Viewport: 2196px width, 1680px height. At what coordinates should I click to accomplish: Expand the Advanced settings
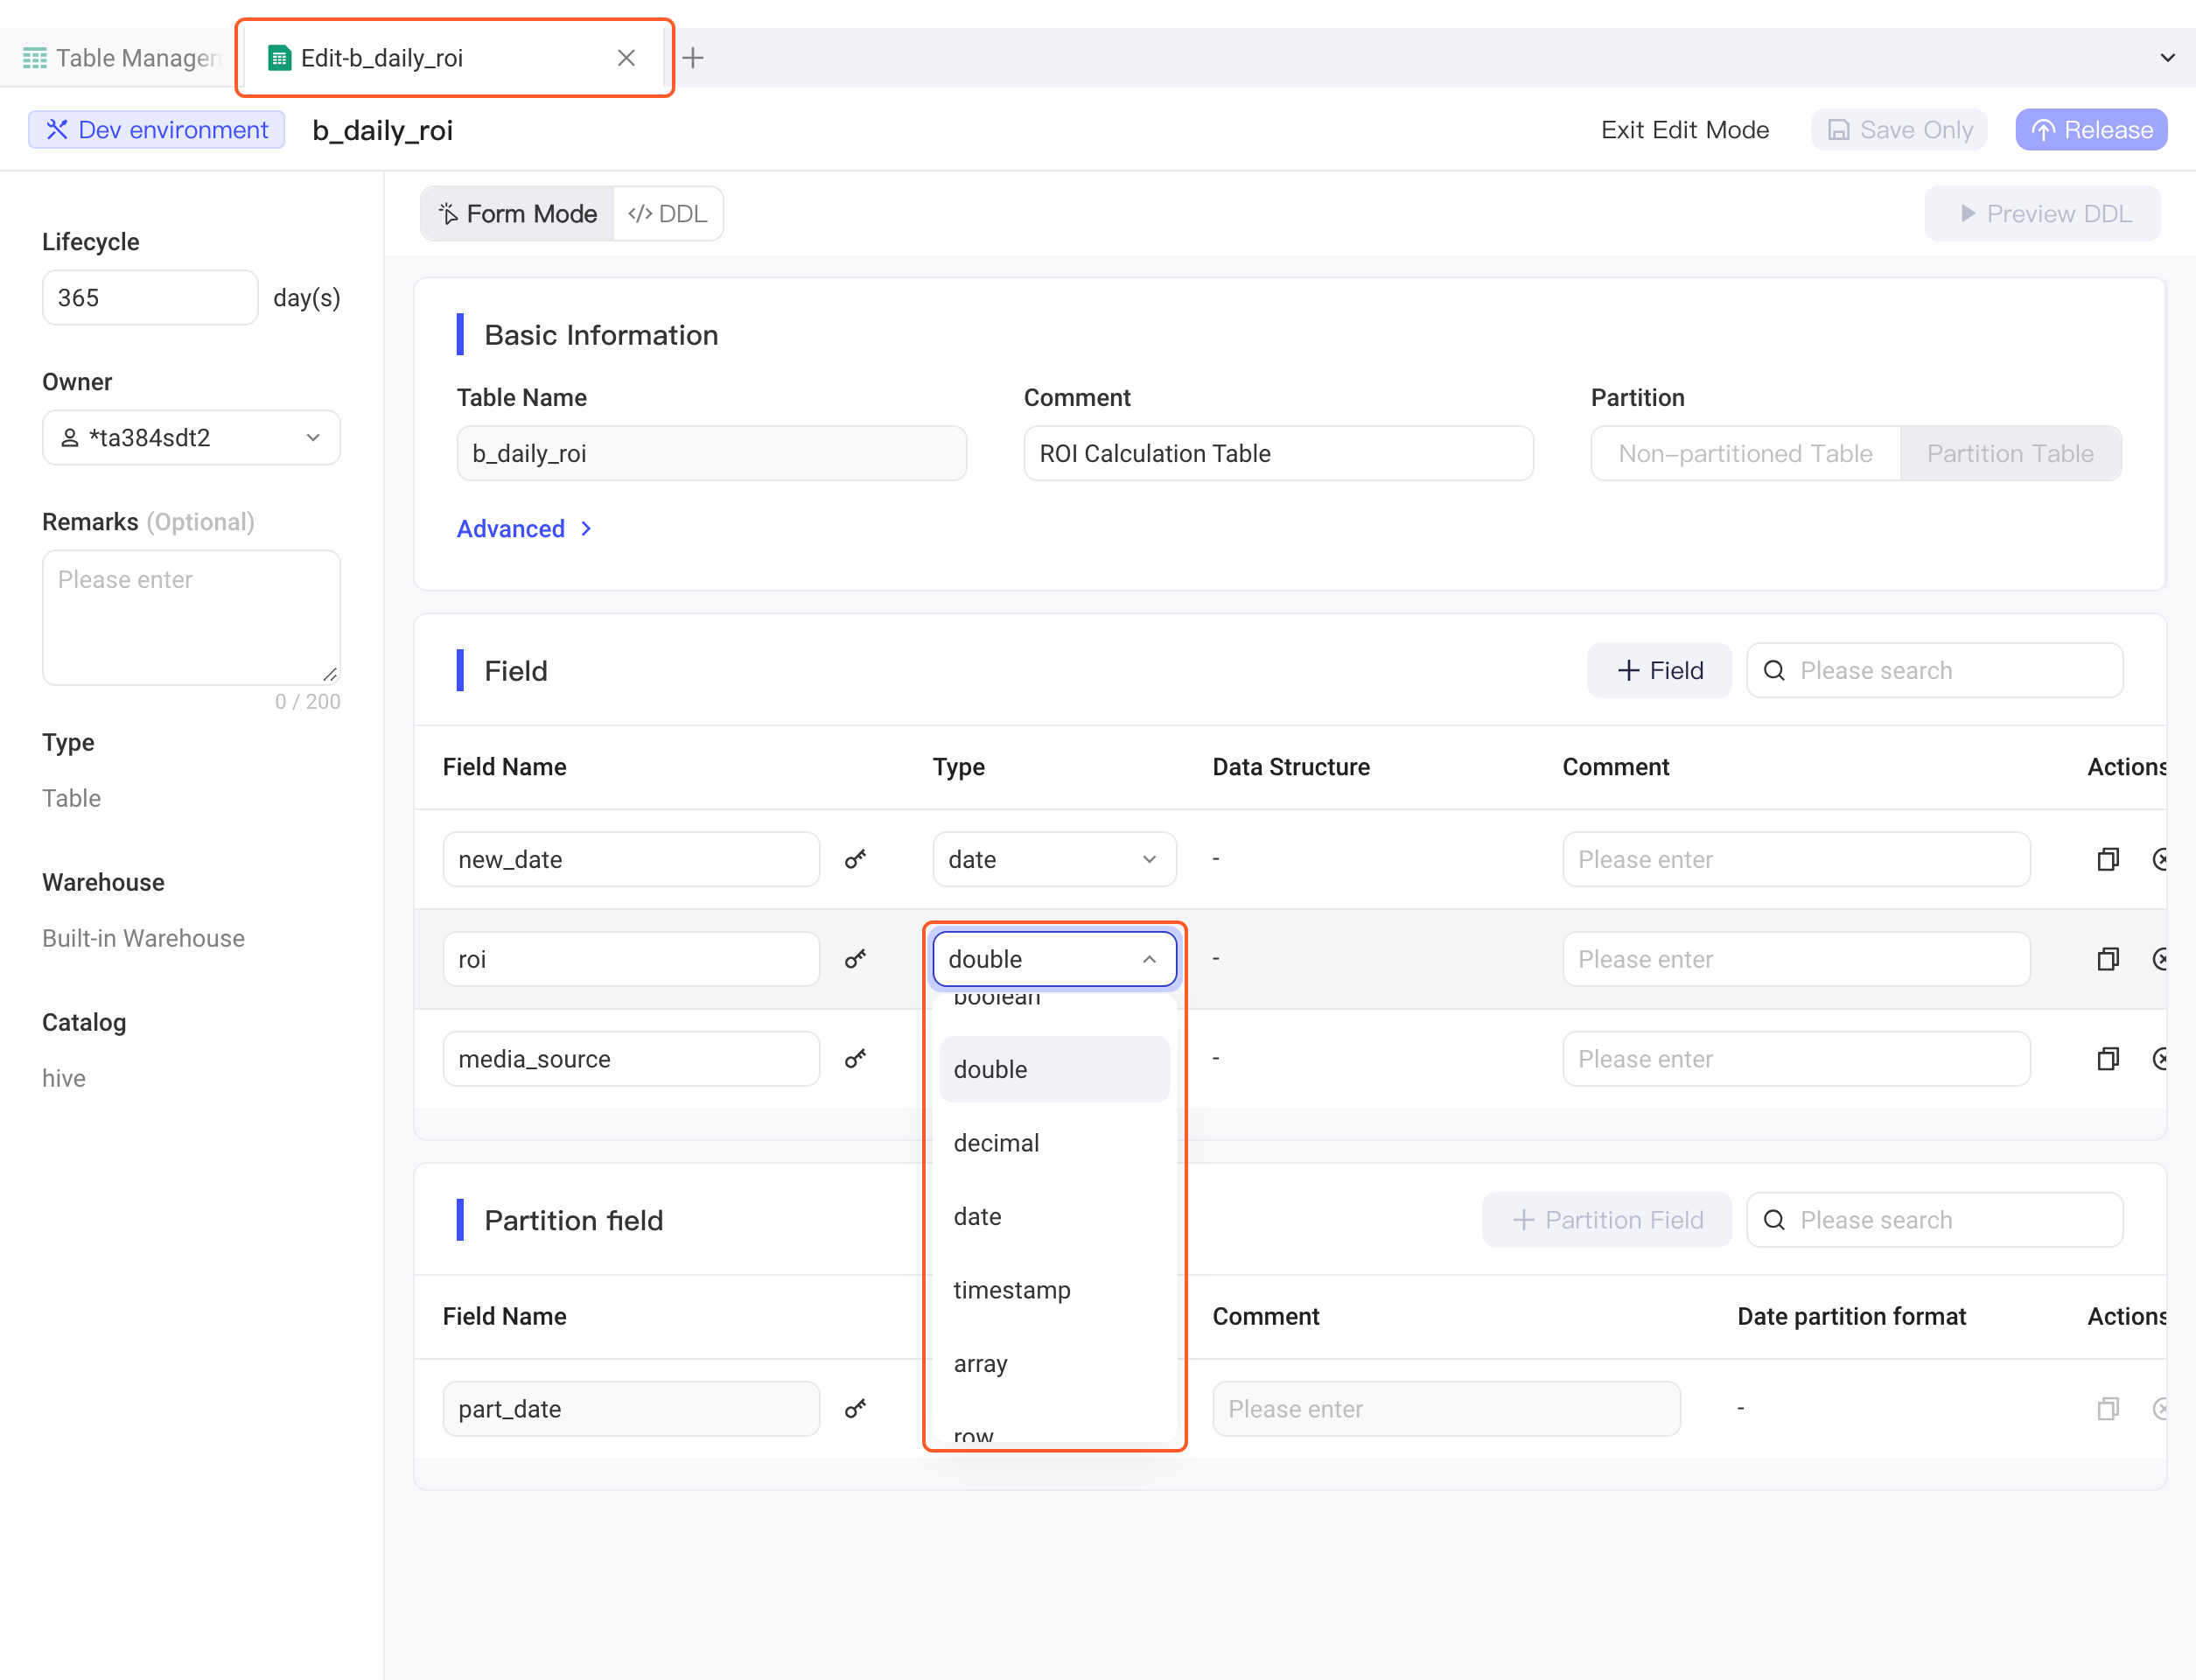coord(524,529)
